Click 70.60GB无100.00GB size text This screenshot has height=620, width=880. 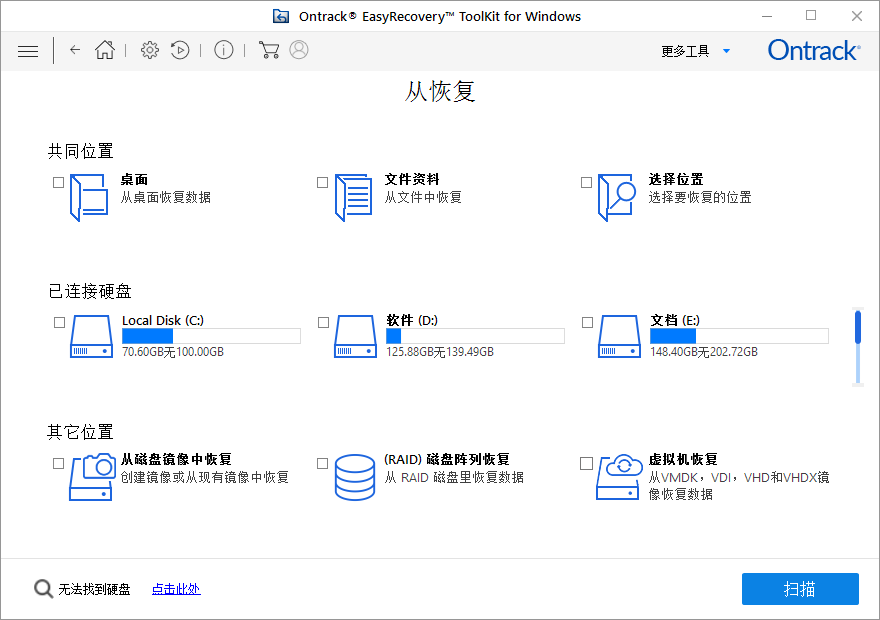[x=173, y=352]
